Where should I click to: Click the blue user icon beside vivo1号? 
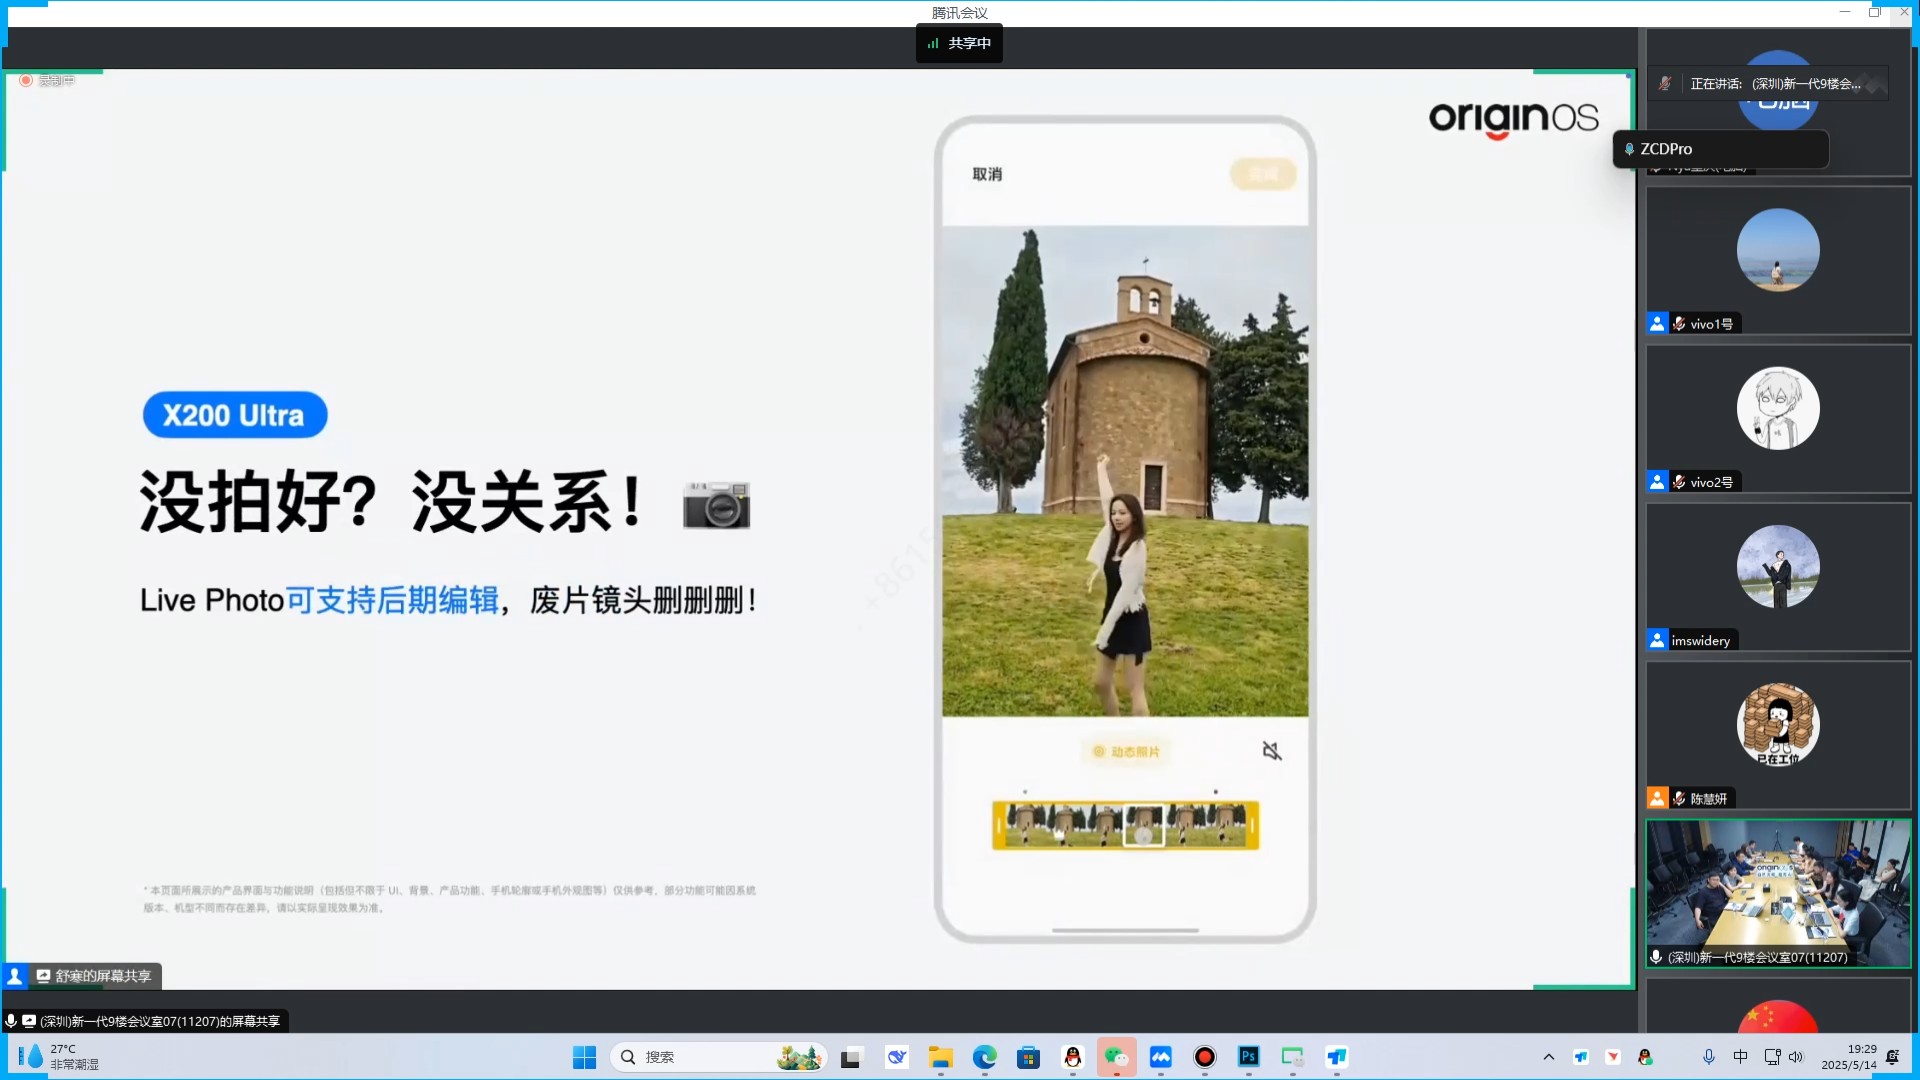(x=1657, y=324)
